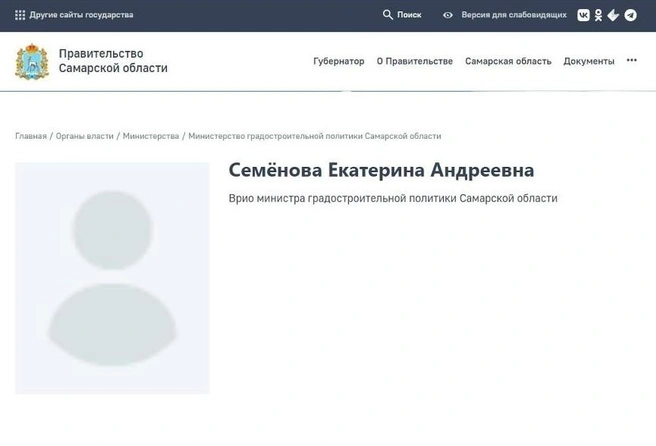Go to Главная in the breadcrumb
This screenshot has height=446, width=656.
31,136
